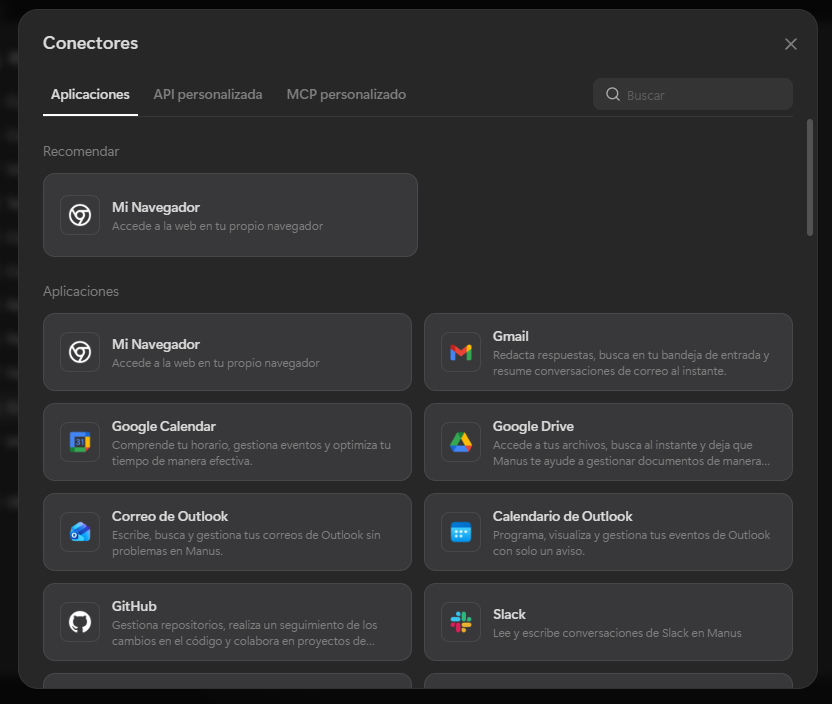Click text "Lee y escribe conversaciones de Slack"
Screen dimensions: 832x704
click(617, 633)
